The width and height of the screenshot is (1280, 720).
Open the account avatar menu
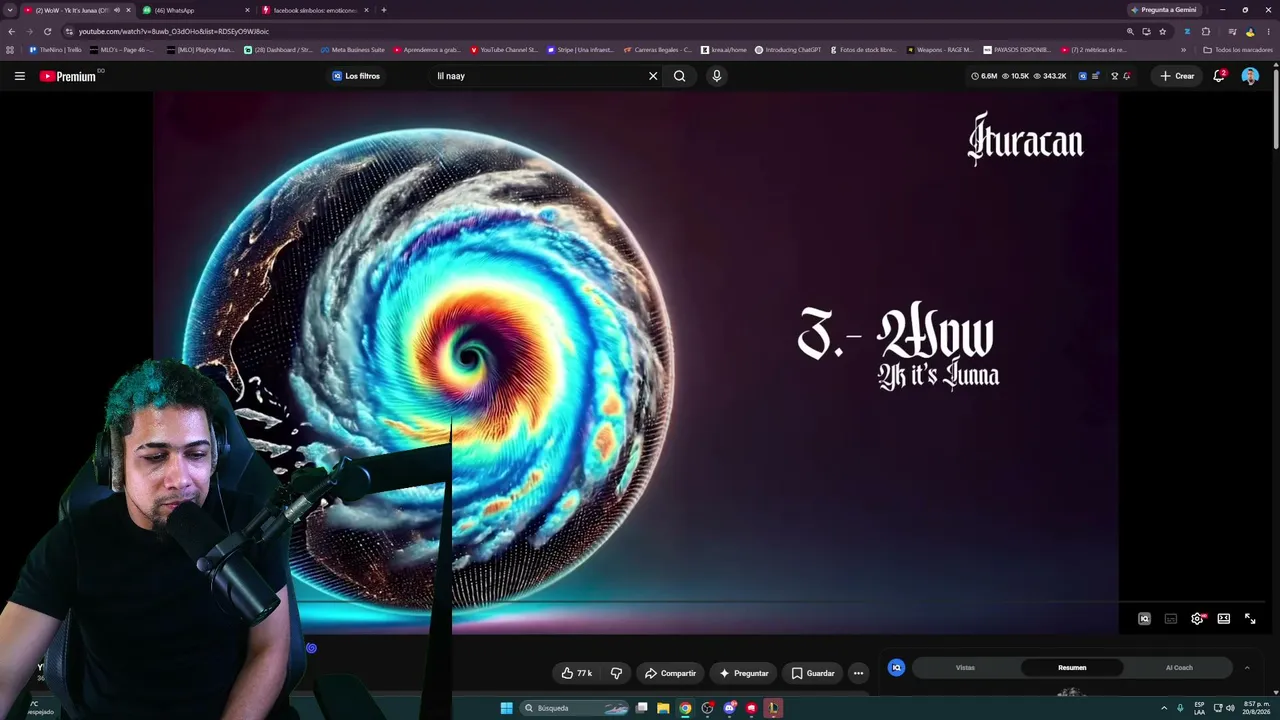tap(1250, 76)
